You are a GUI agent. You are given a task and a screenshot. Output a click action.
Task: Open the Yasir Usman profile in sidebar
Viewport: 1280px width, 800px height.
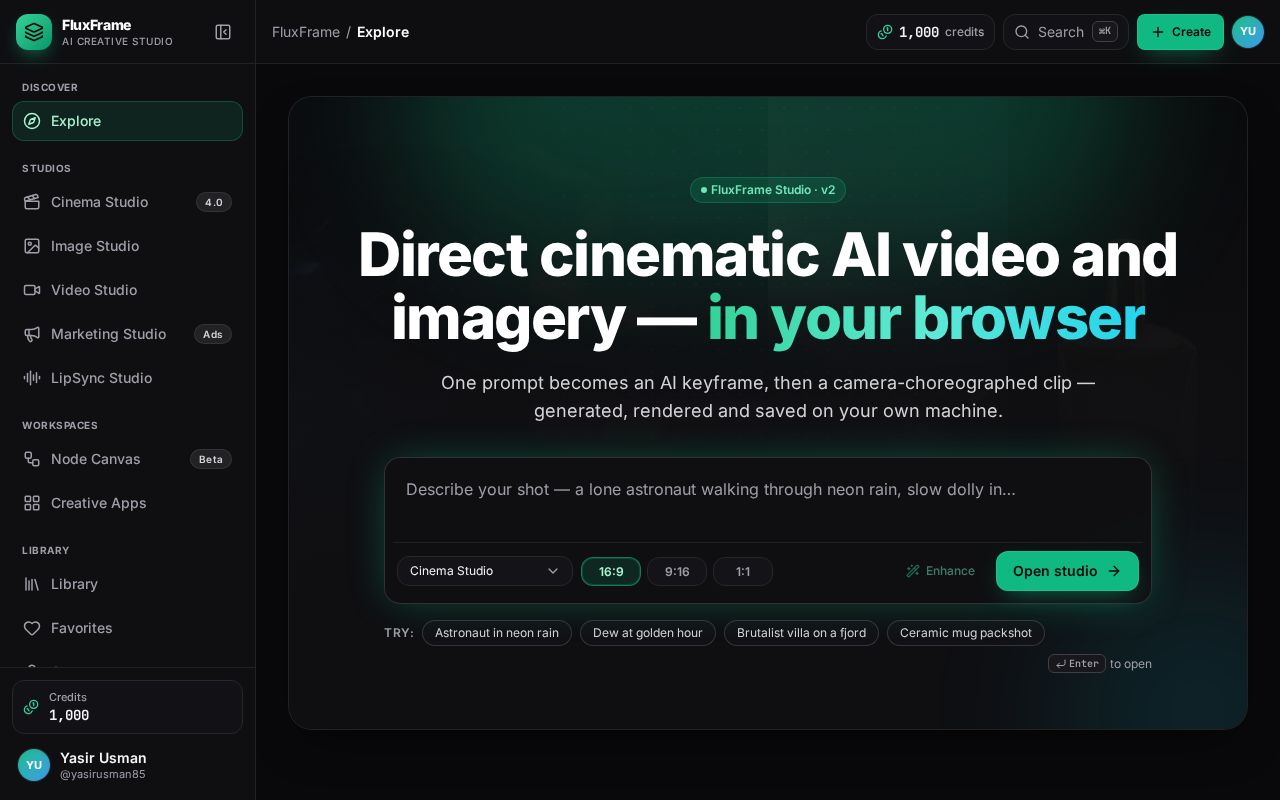point(127,765)
